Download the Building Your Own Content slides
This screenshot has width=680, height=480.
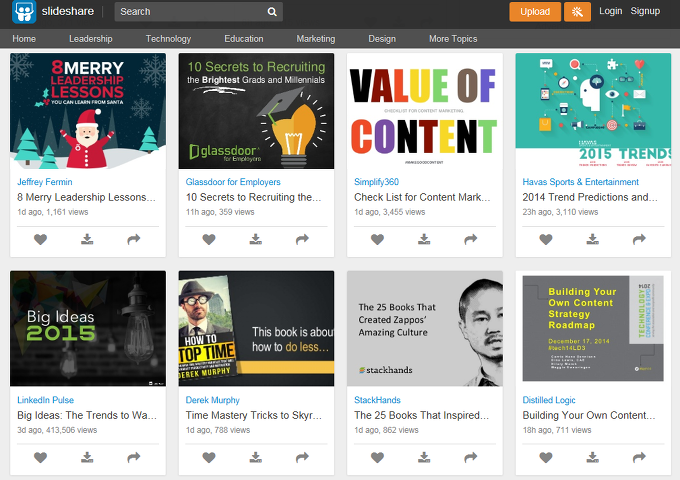pos(593,457)
